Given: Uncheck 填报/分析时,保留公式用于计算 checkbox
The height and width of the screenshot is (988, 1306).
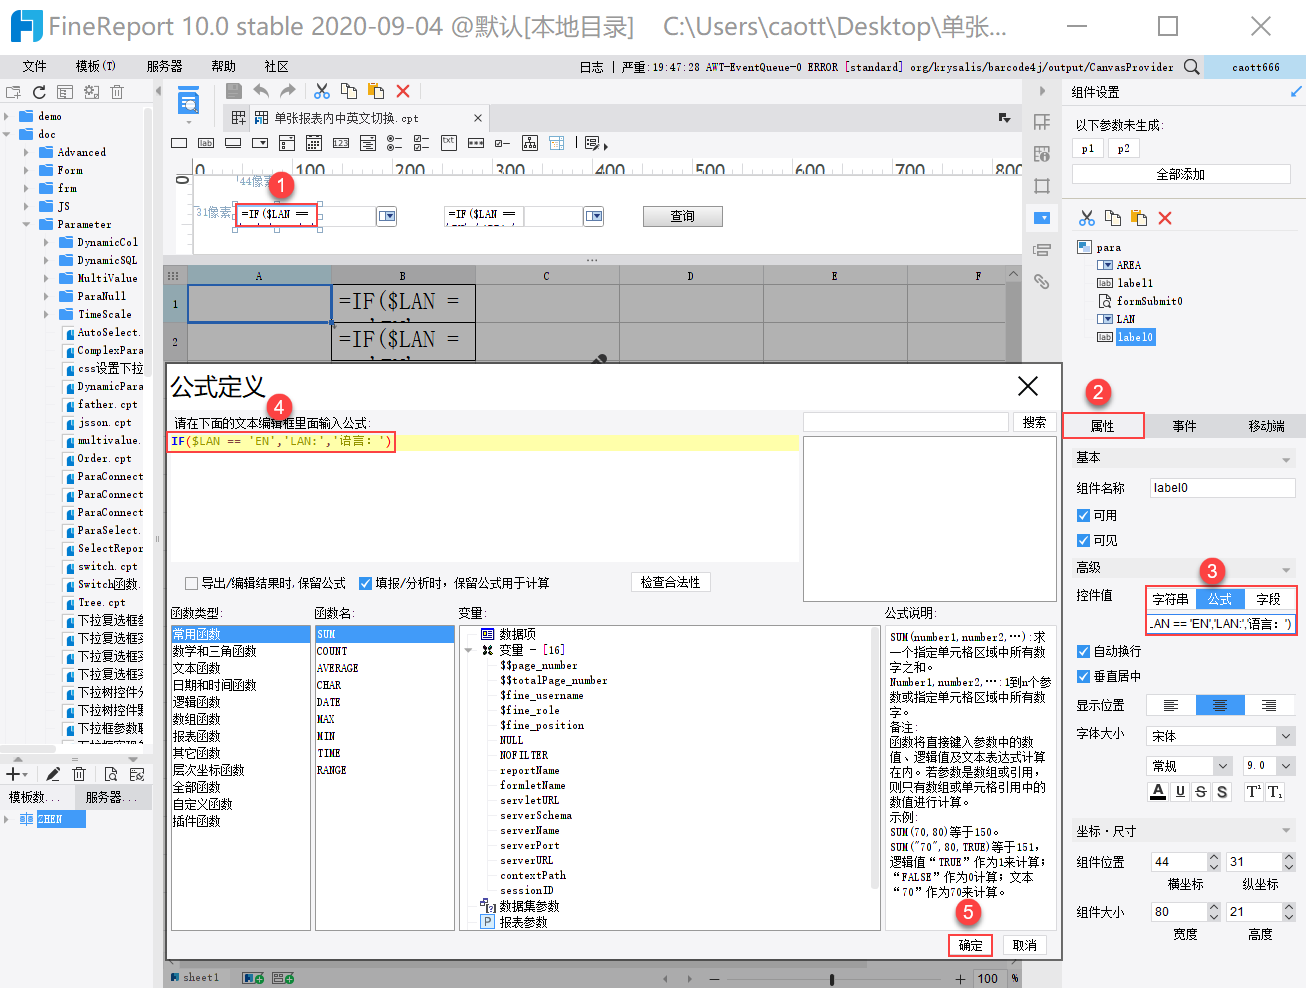Looking at the screenshot, I should tap(365, 583).
